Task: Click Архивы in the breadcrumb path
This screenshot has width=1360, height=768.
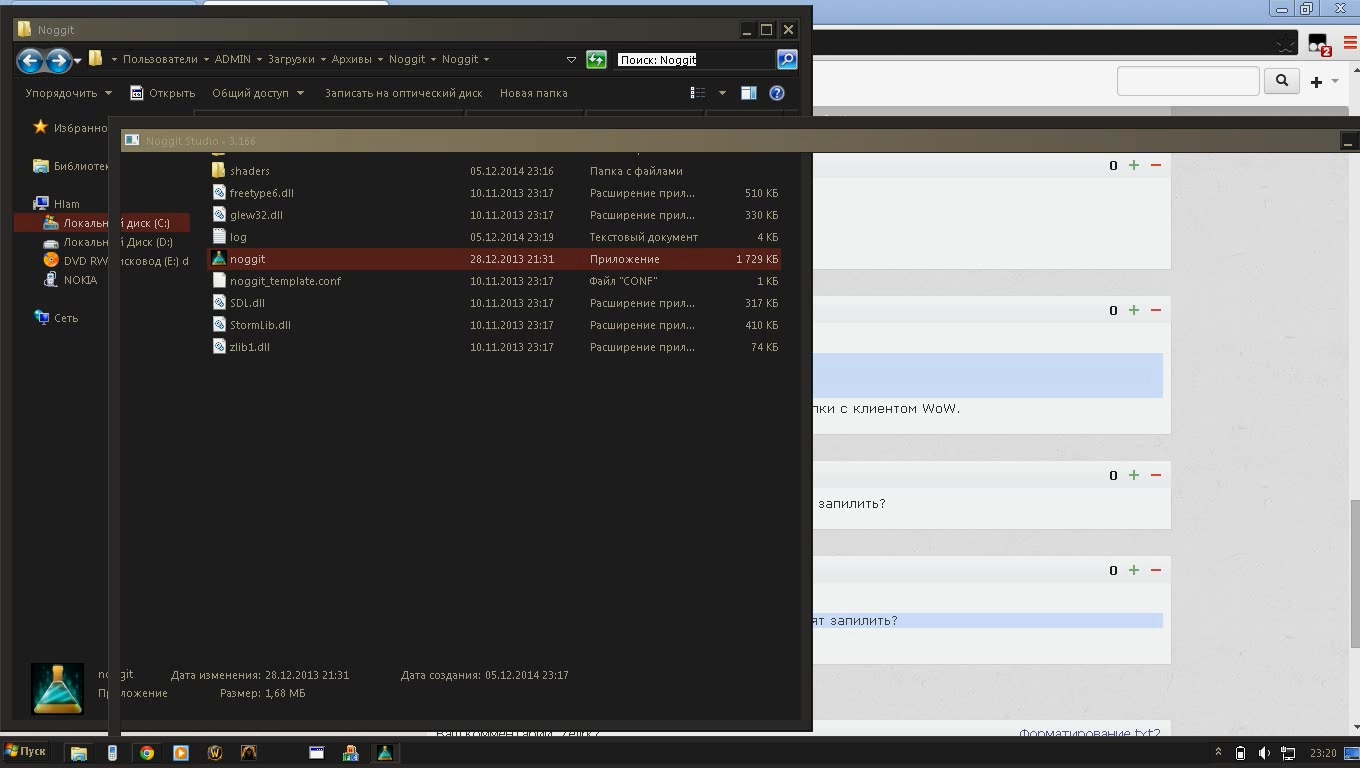Action: tap(351, 59)
